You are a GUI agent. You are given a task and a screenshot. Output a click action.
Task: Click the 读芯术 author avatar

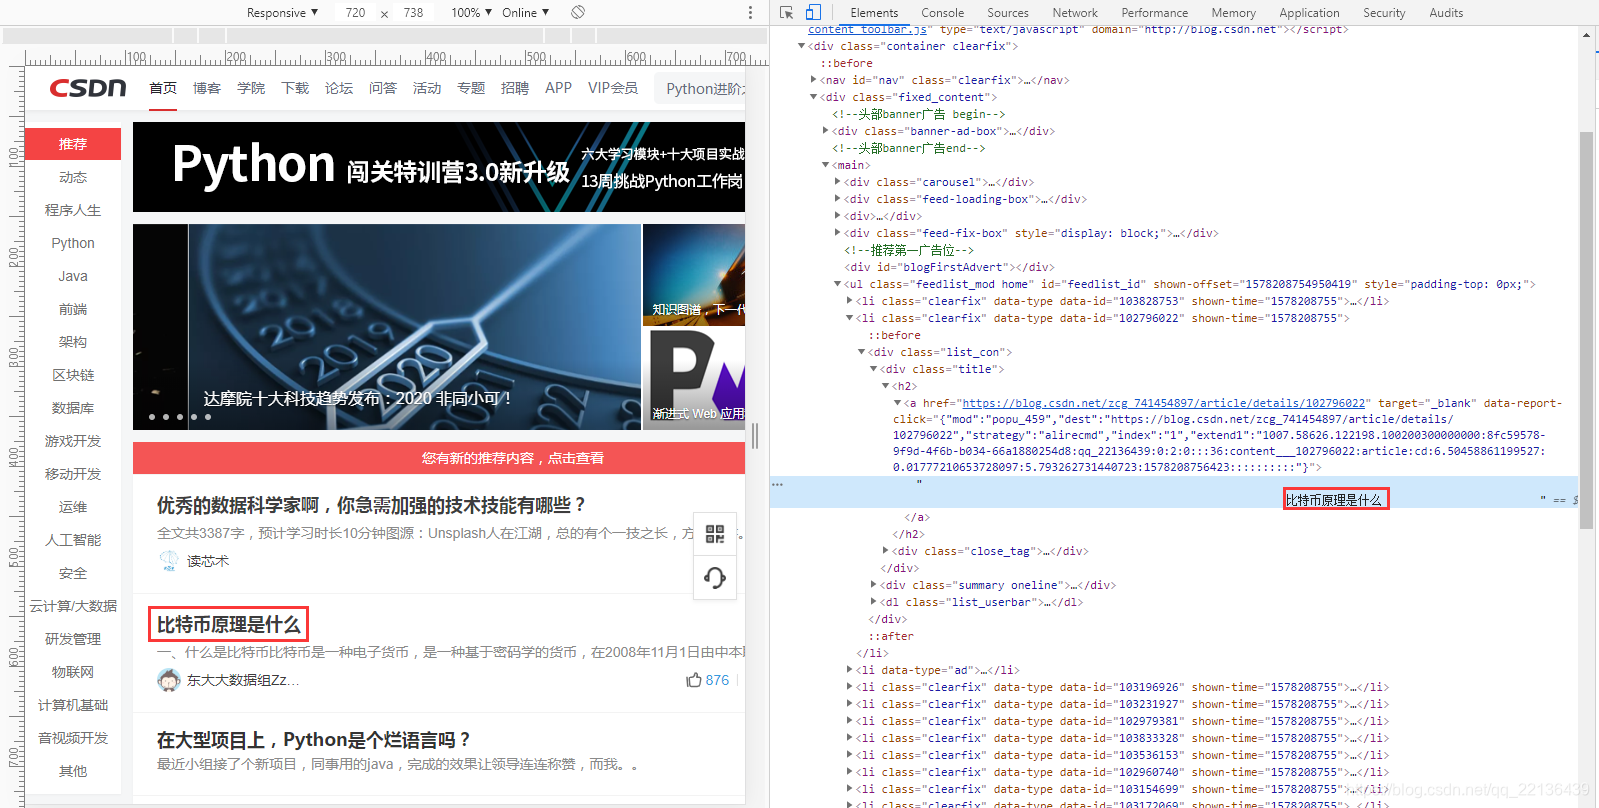168,561
